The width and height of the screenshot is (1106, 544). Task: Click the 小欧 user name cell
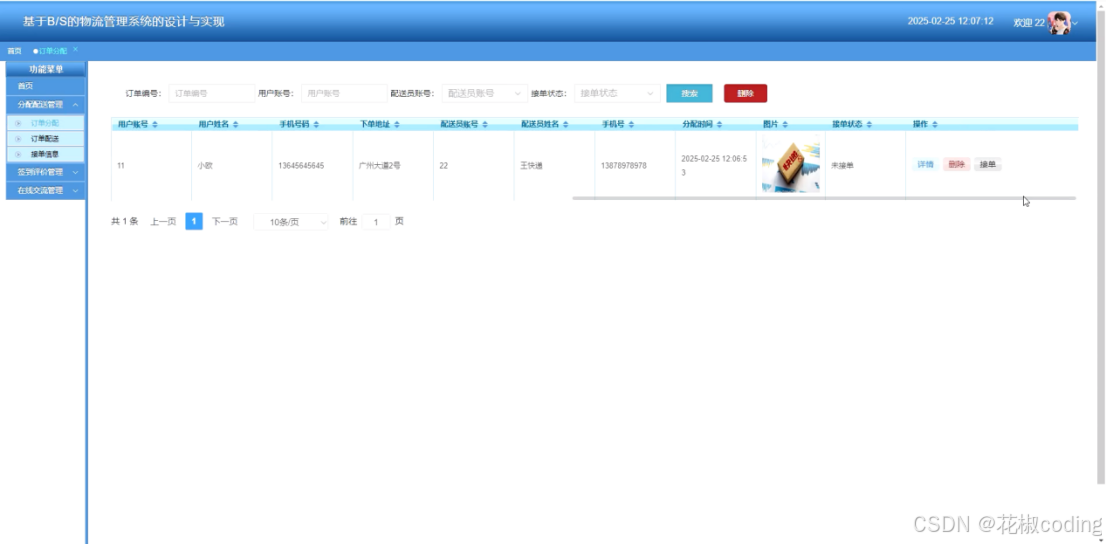pyautogui.click(x=205, y=166)
